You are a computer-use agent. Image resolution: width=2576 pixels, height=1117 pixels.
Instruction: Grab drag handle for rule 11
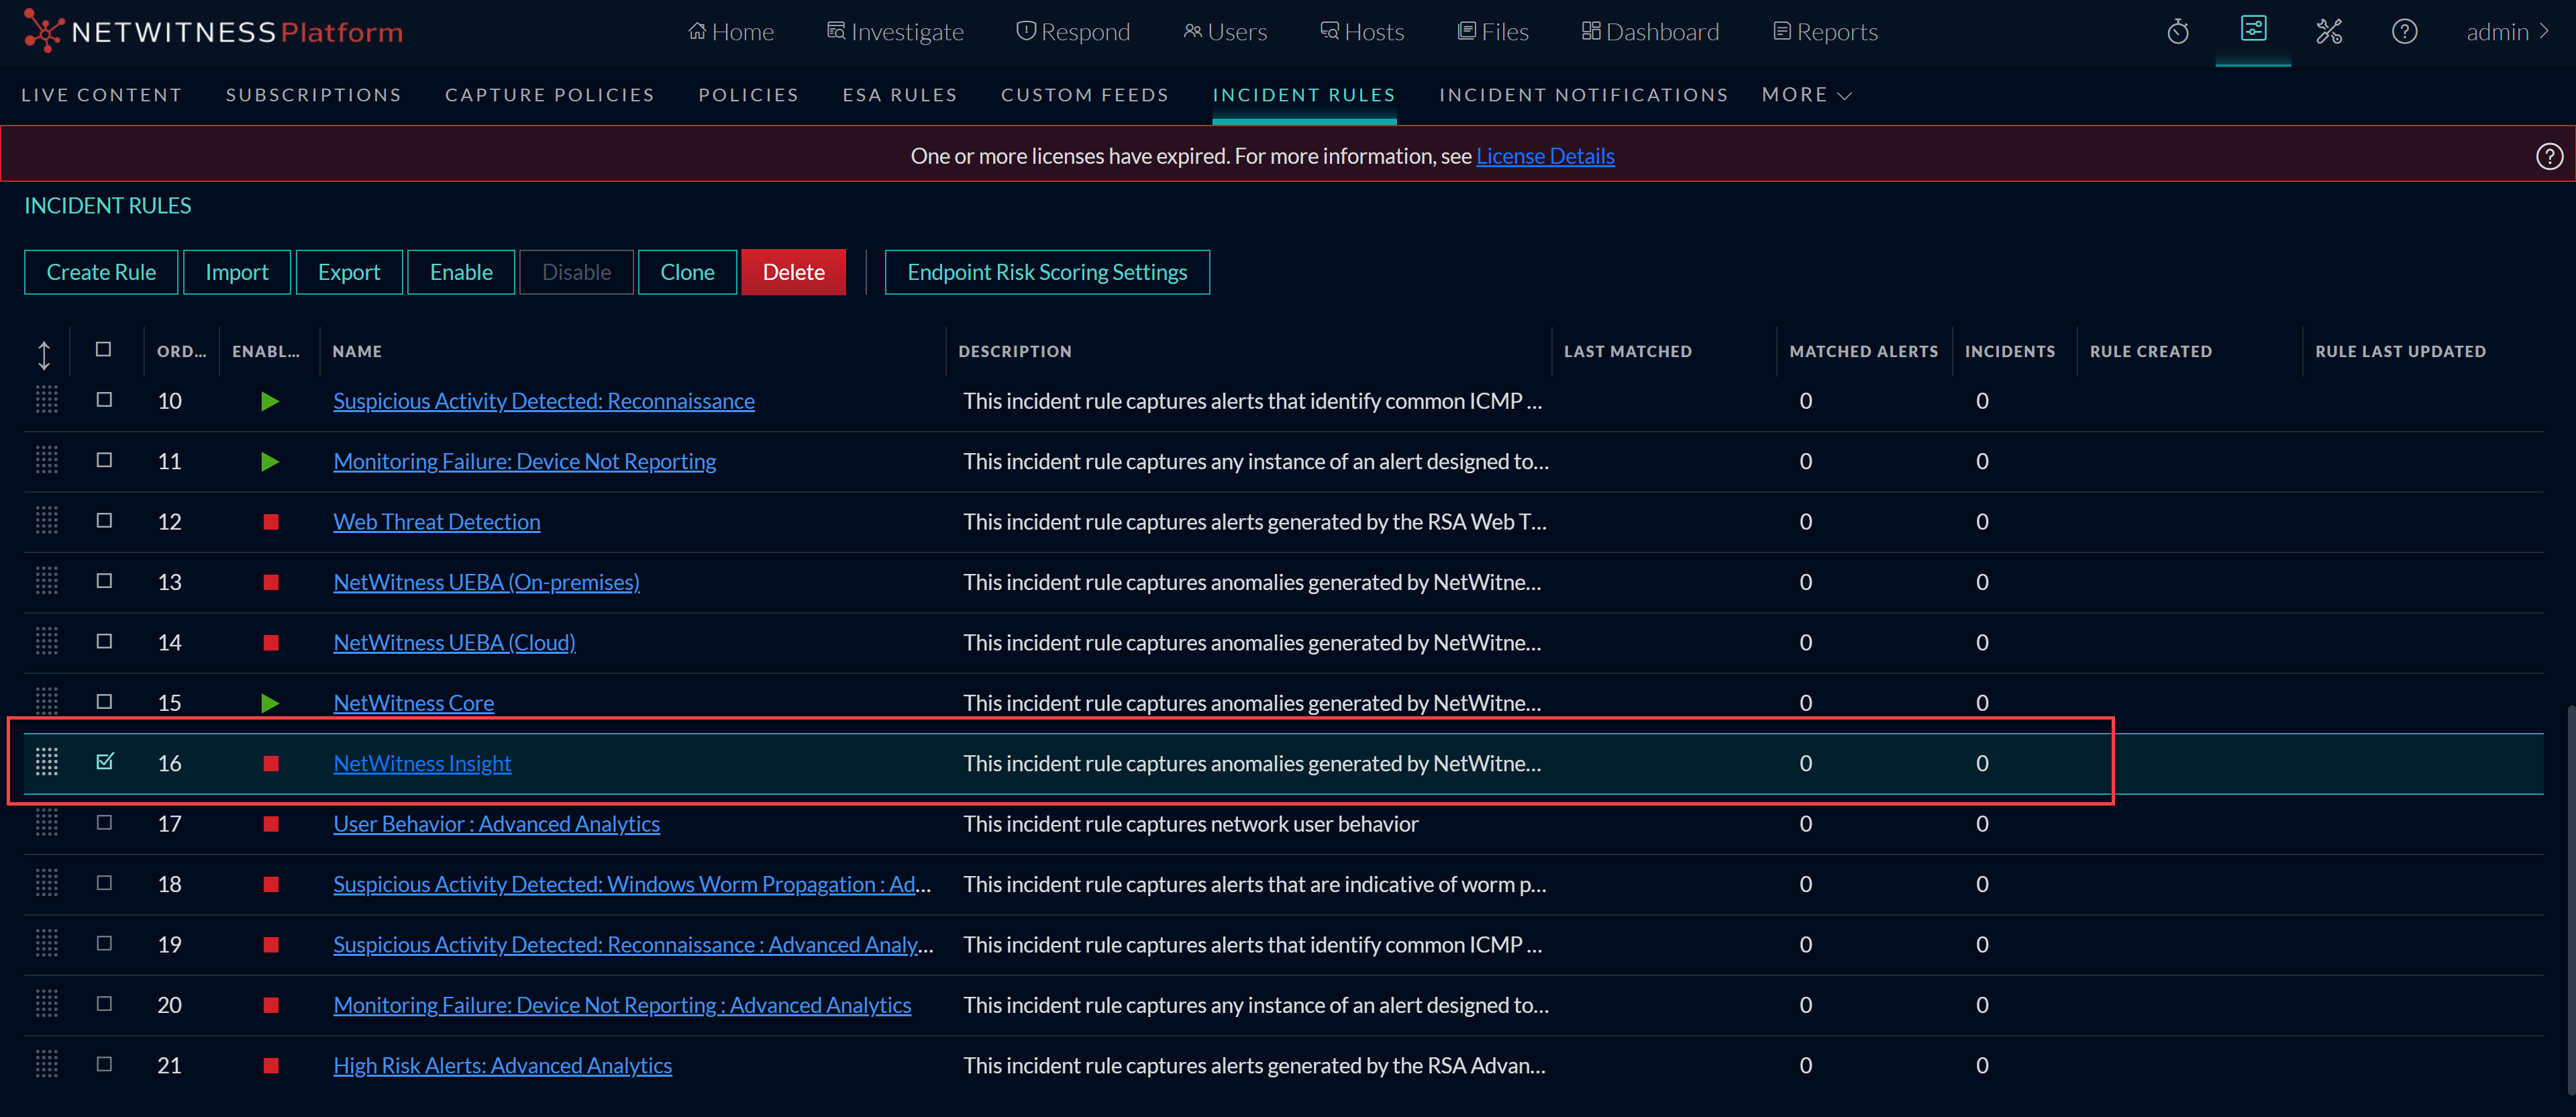tap(47, 461)
